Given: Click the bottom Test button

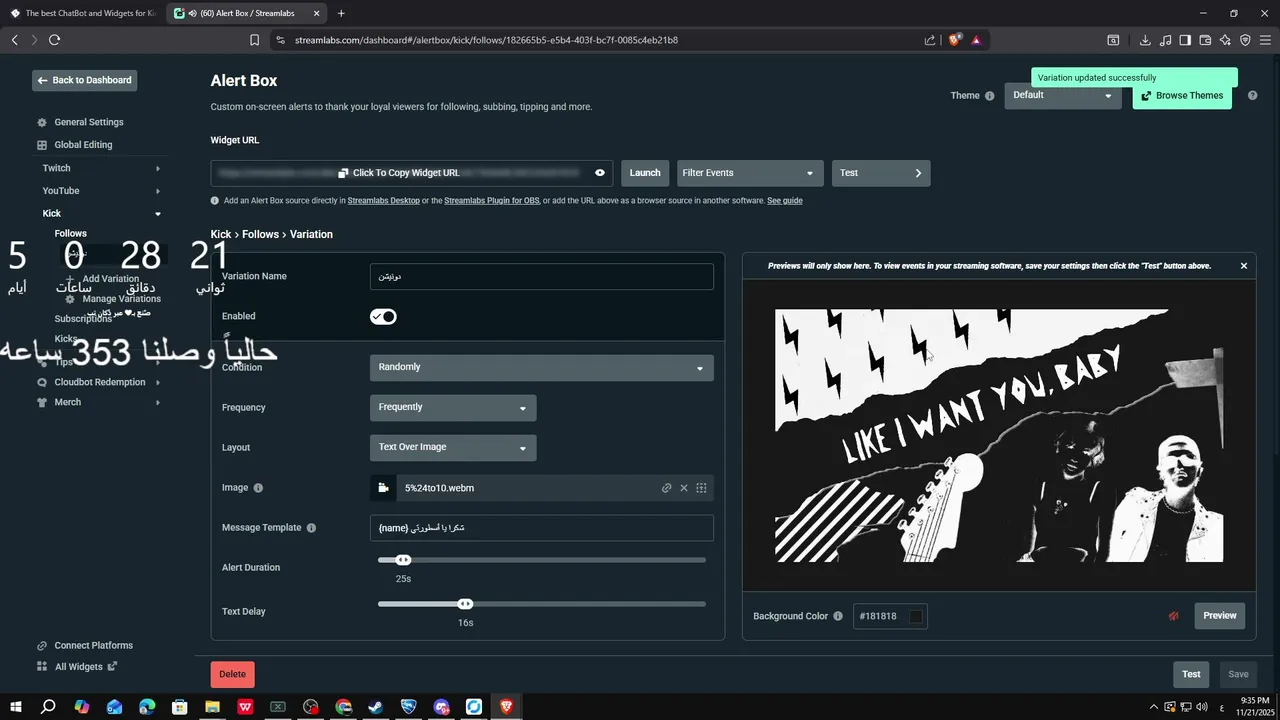Looking at the screenshot, I should coord(1191,674).
